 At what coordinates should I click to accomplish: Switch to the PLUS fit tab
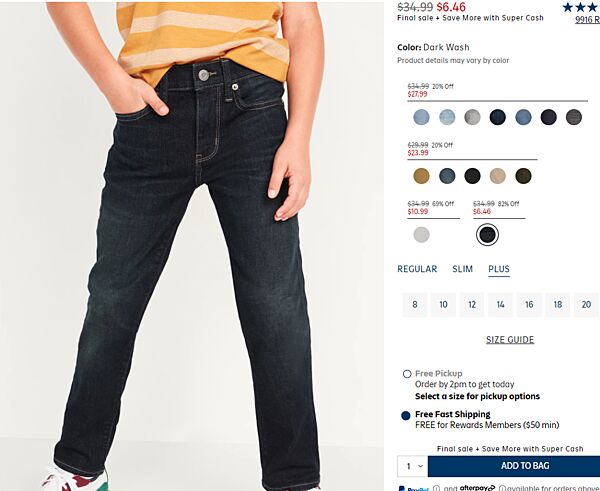[x=499, y=269]
